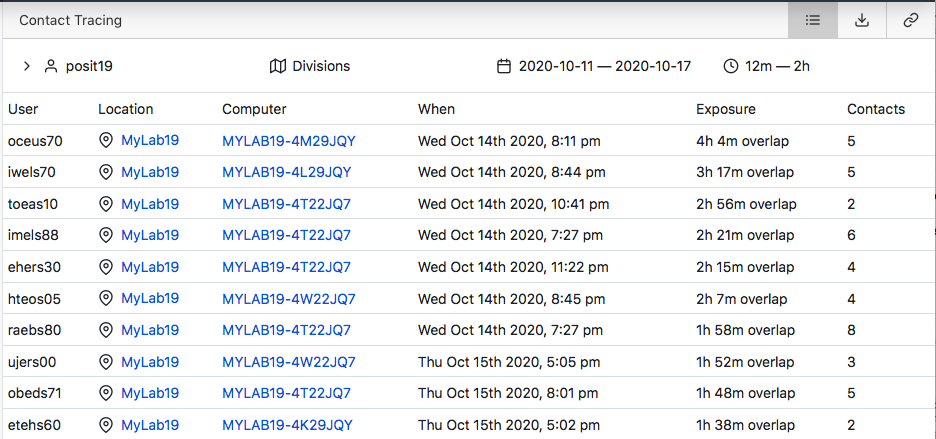This screenshot has width=936, height=439.
Task: Click the user icon beside posit19
Action: 51,66
